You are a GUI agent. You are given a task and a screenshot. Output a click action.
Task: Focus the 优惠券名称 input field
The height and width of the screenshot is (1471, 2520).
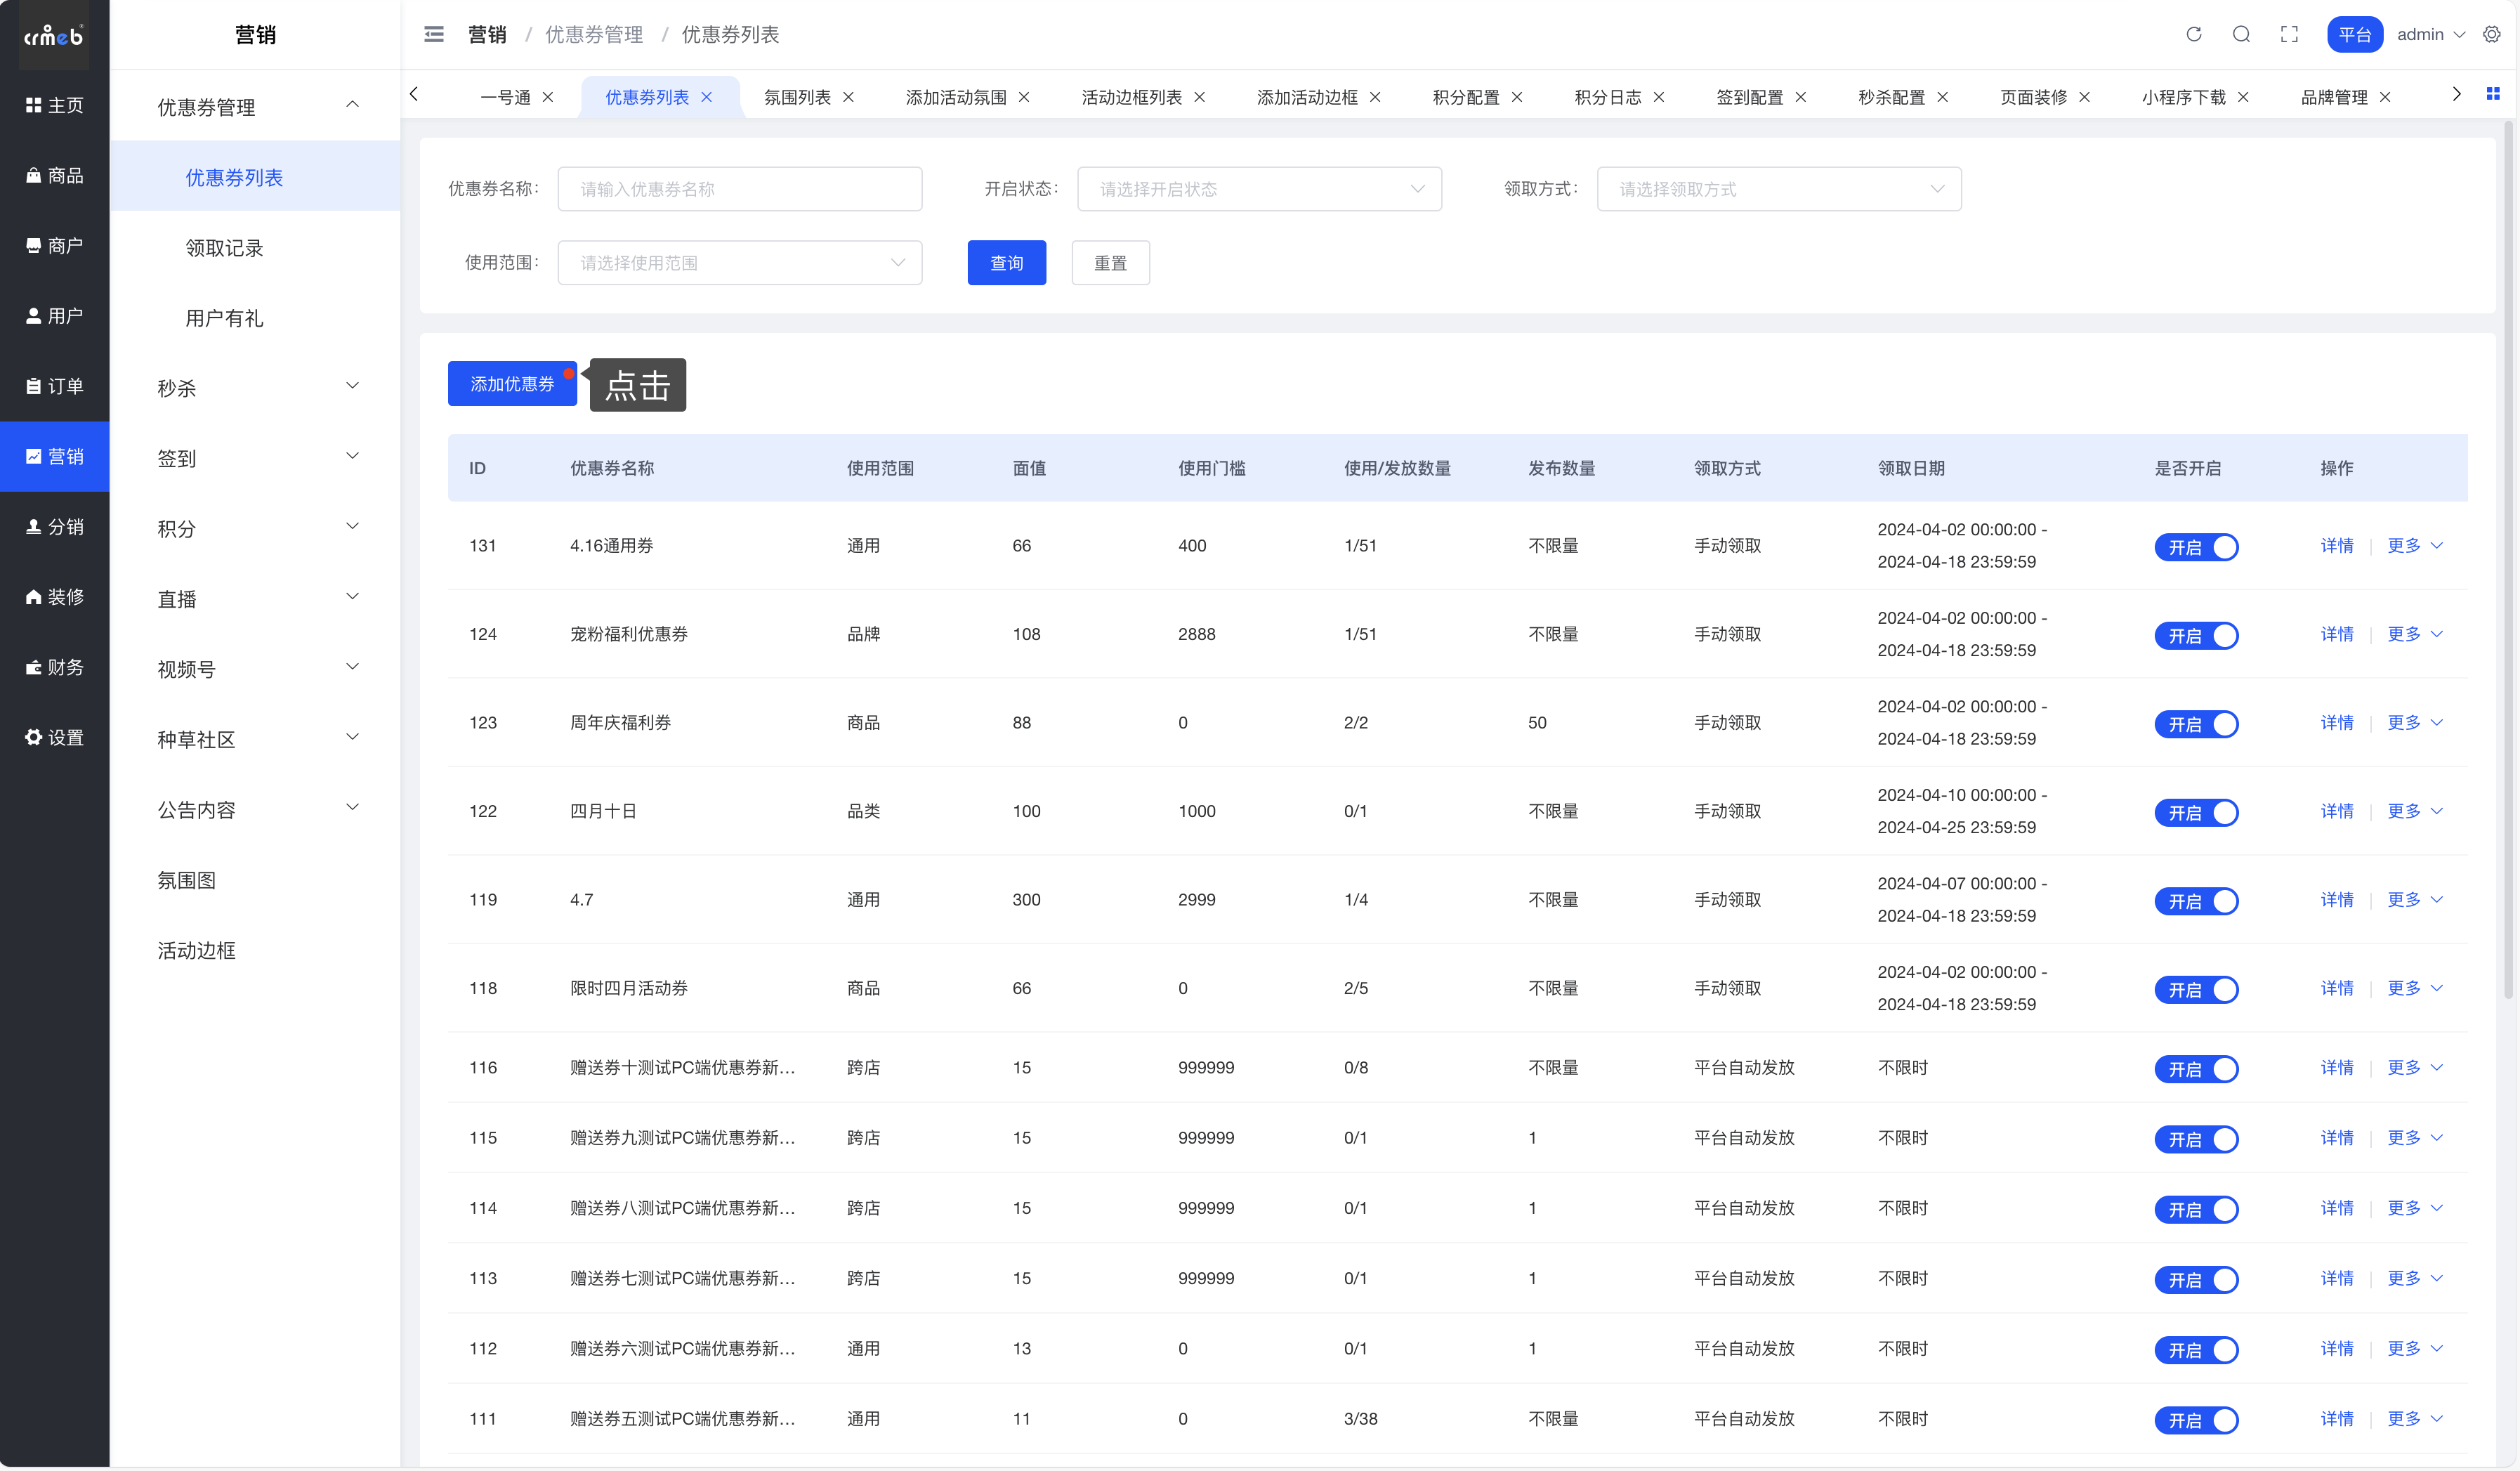point(739,189)
